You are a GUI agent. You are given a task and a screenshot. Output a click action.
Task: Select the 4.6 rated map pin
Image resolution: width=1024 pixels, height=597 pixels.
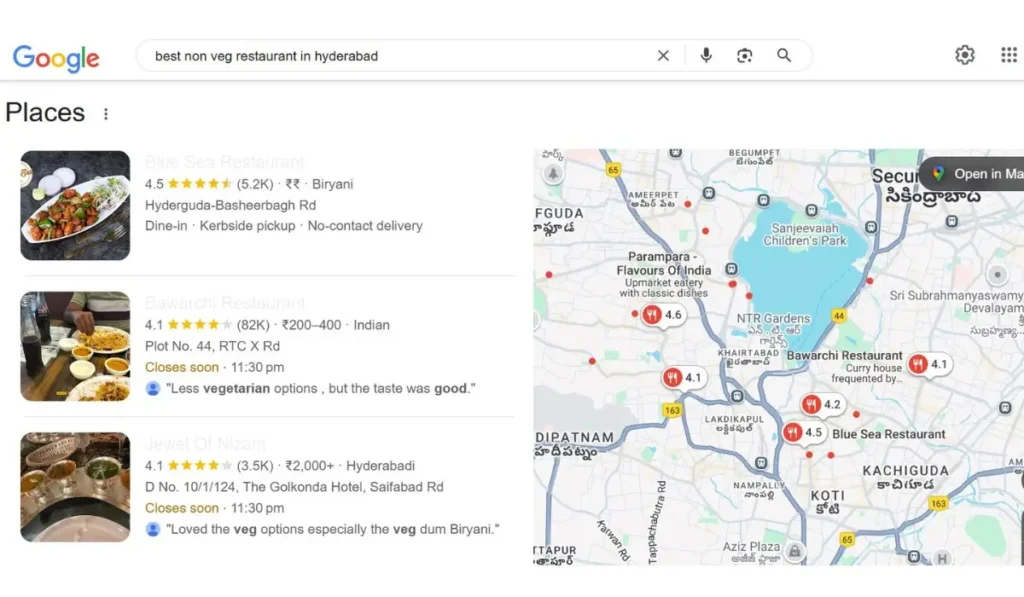[663, 315]
